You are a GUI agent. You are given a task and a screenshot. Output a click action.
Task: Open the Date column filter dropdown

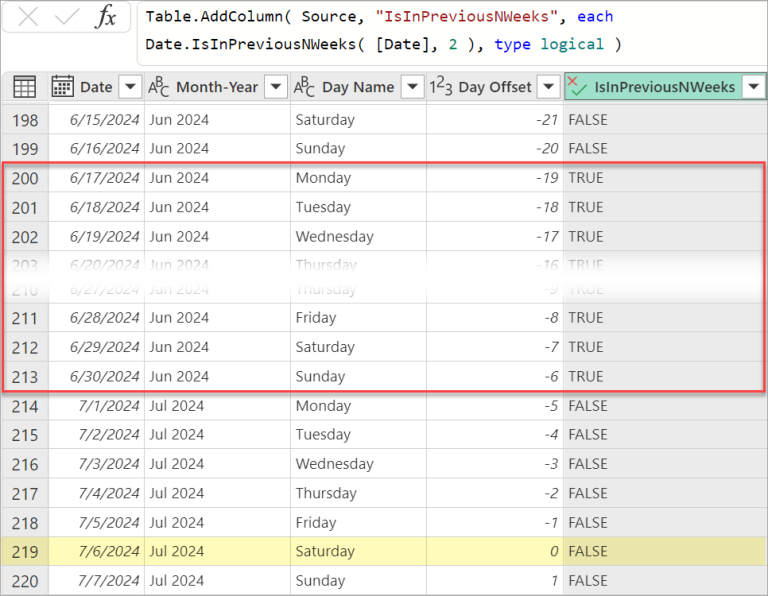[x=130, y=87]
